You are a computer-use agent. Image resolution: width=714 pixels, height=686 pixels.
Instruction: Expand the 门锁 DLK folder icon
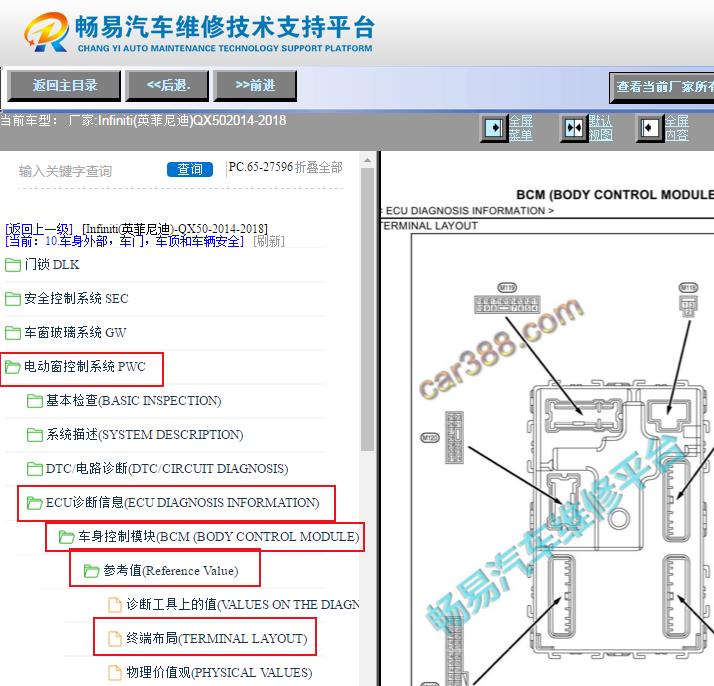pos(13,265)
